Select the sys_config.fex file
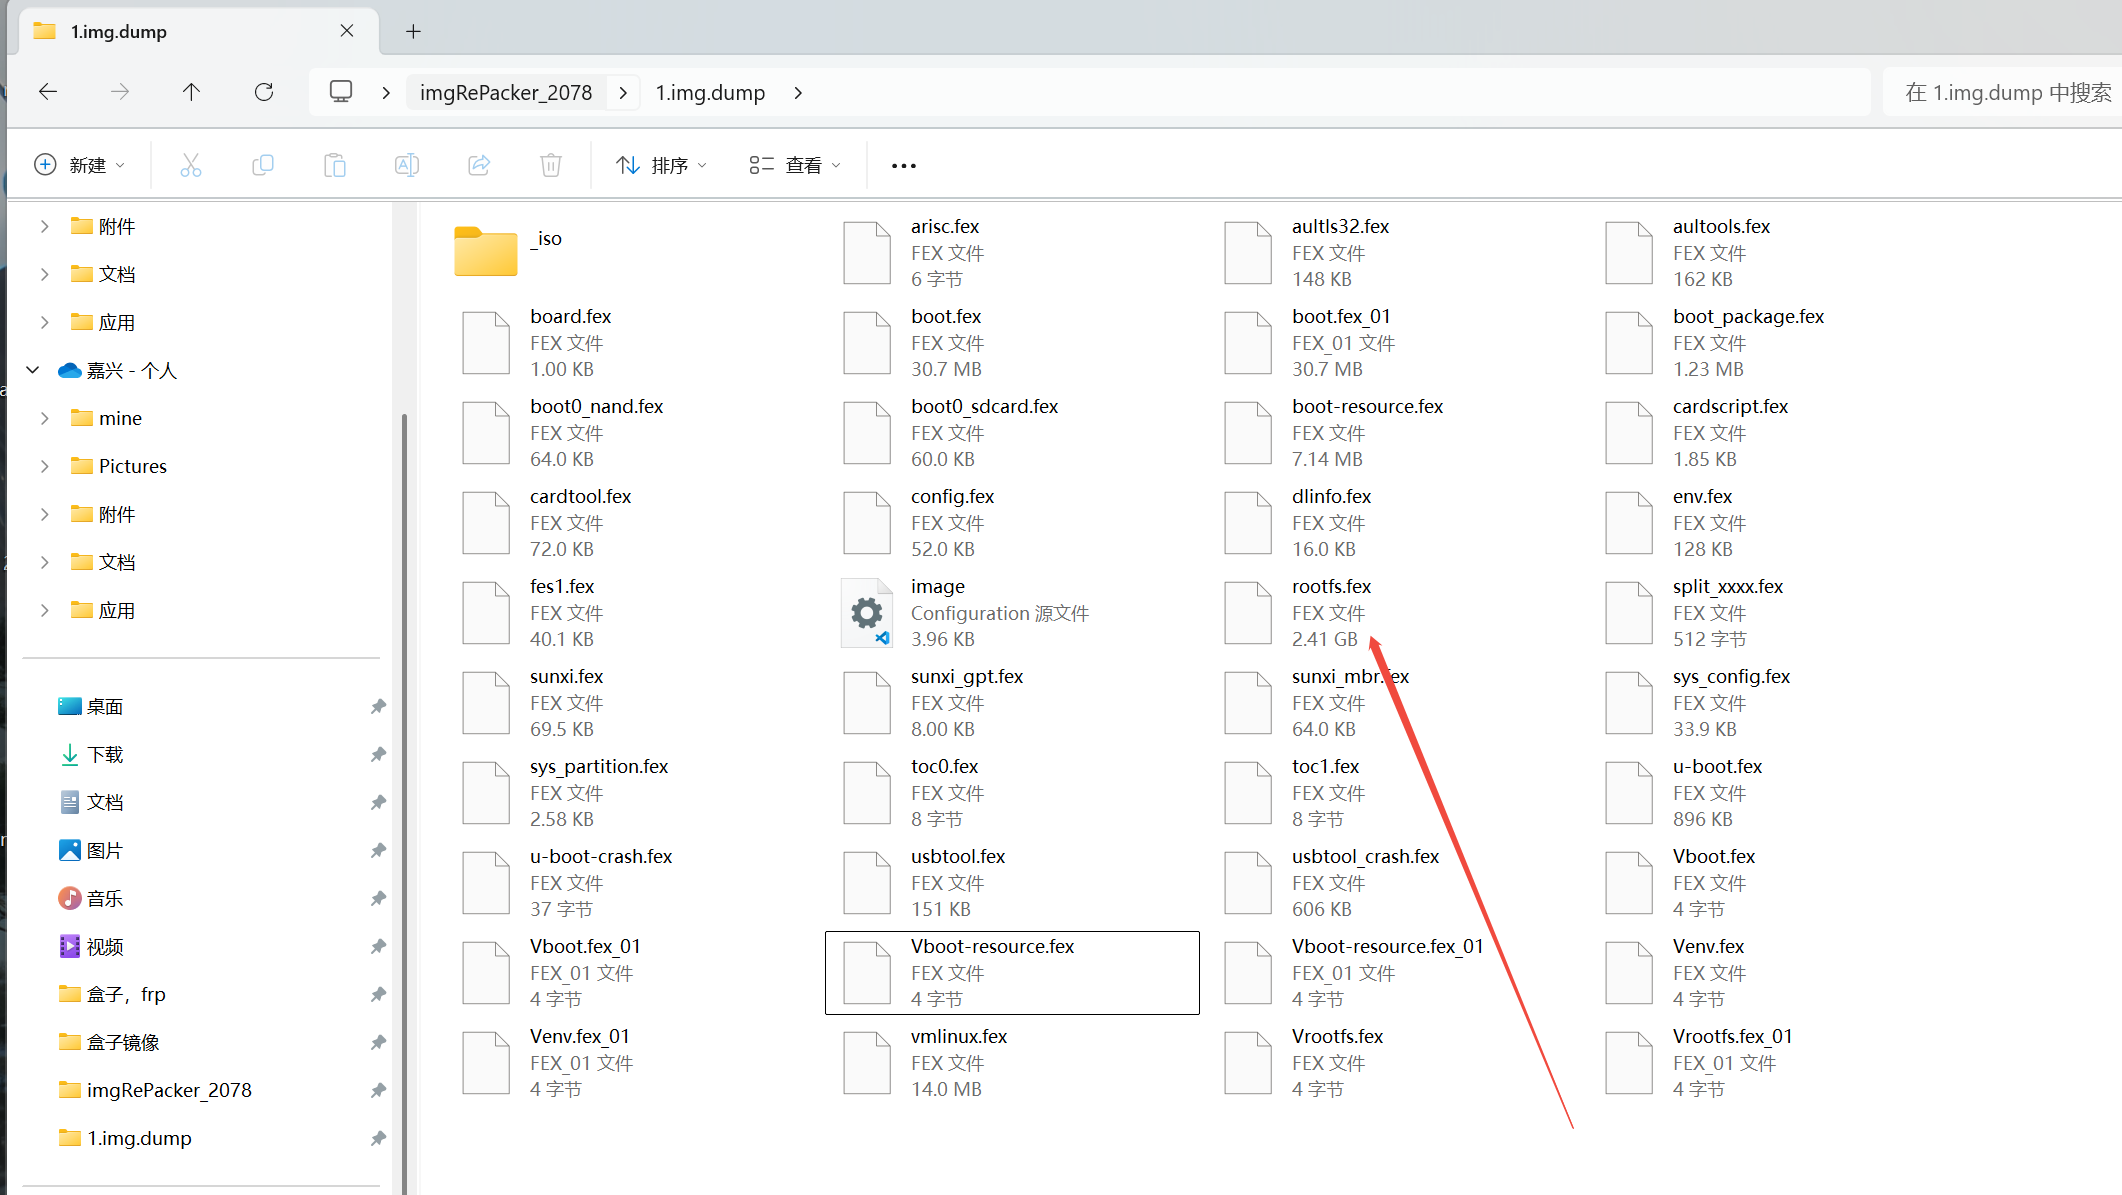The height and width of the screenshot is (1195, 2122). [x=1774, y=703]
